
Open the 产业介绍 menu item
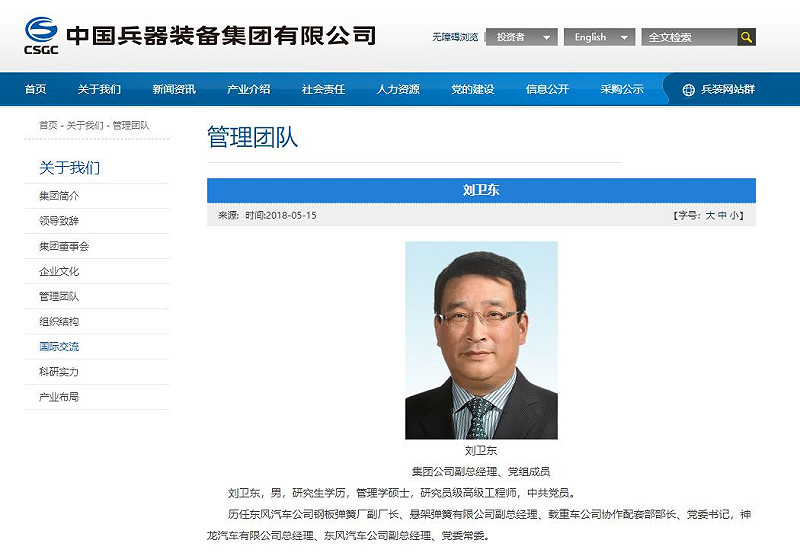(248, 89)
